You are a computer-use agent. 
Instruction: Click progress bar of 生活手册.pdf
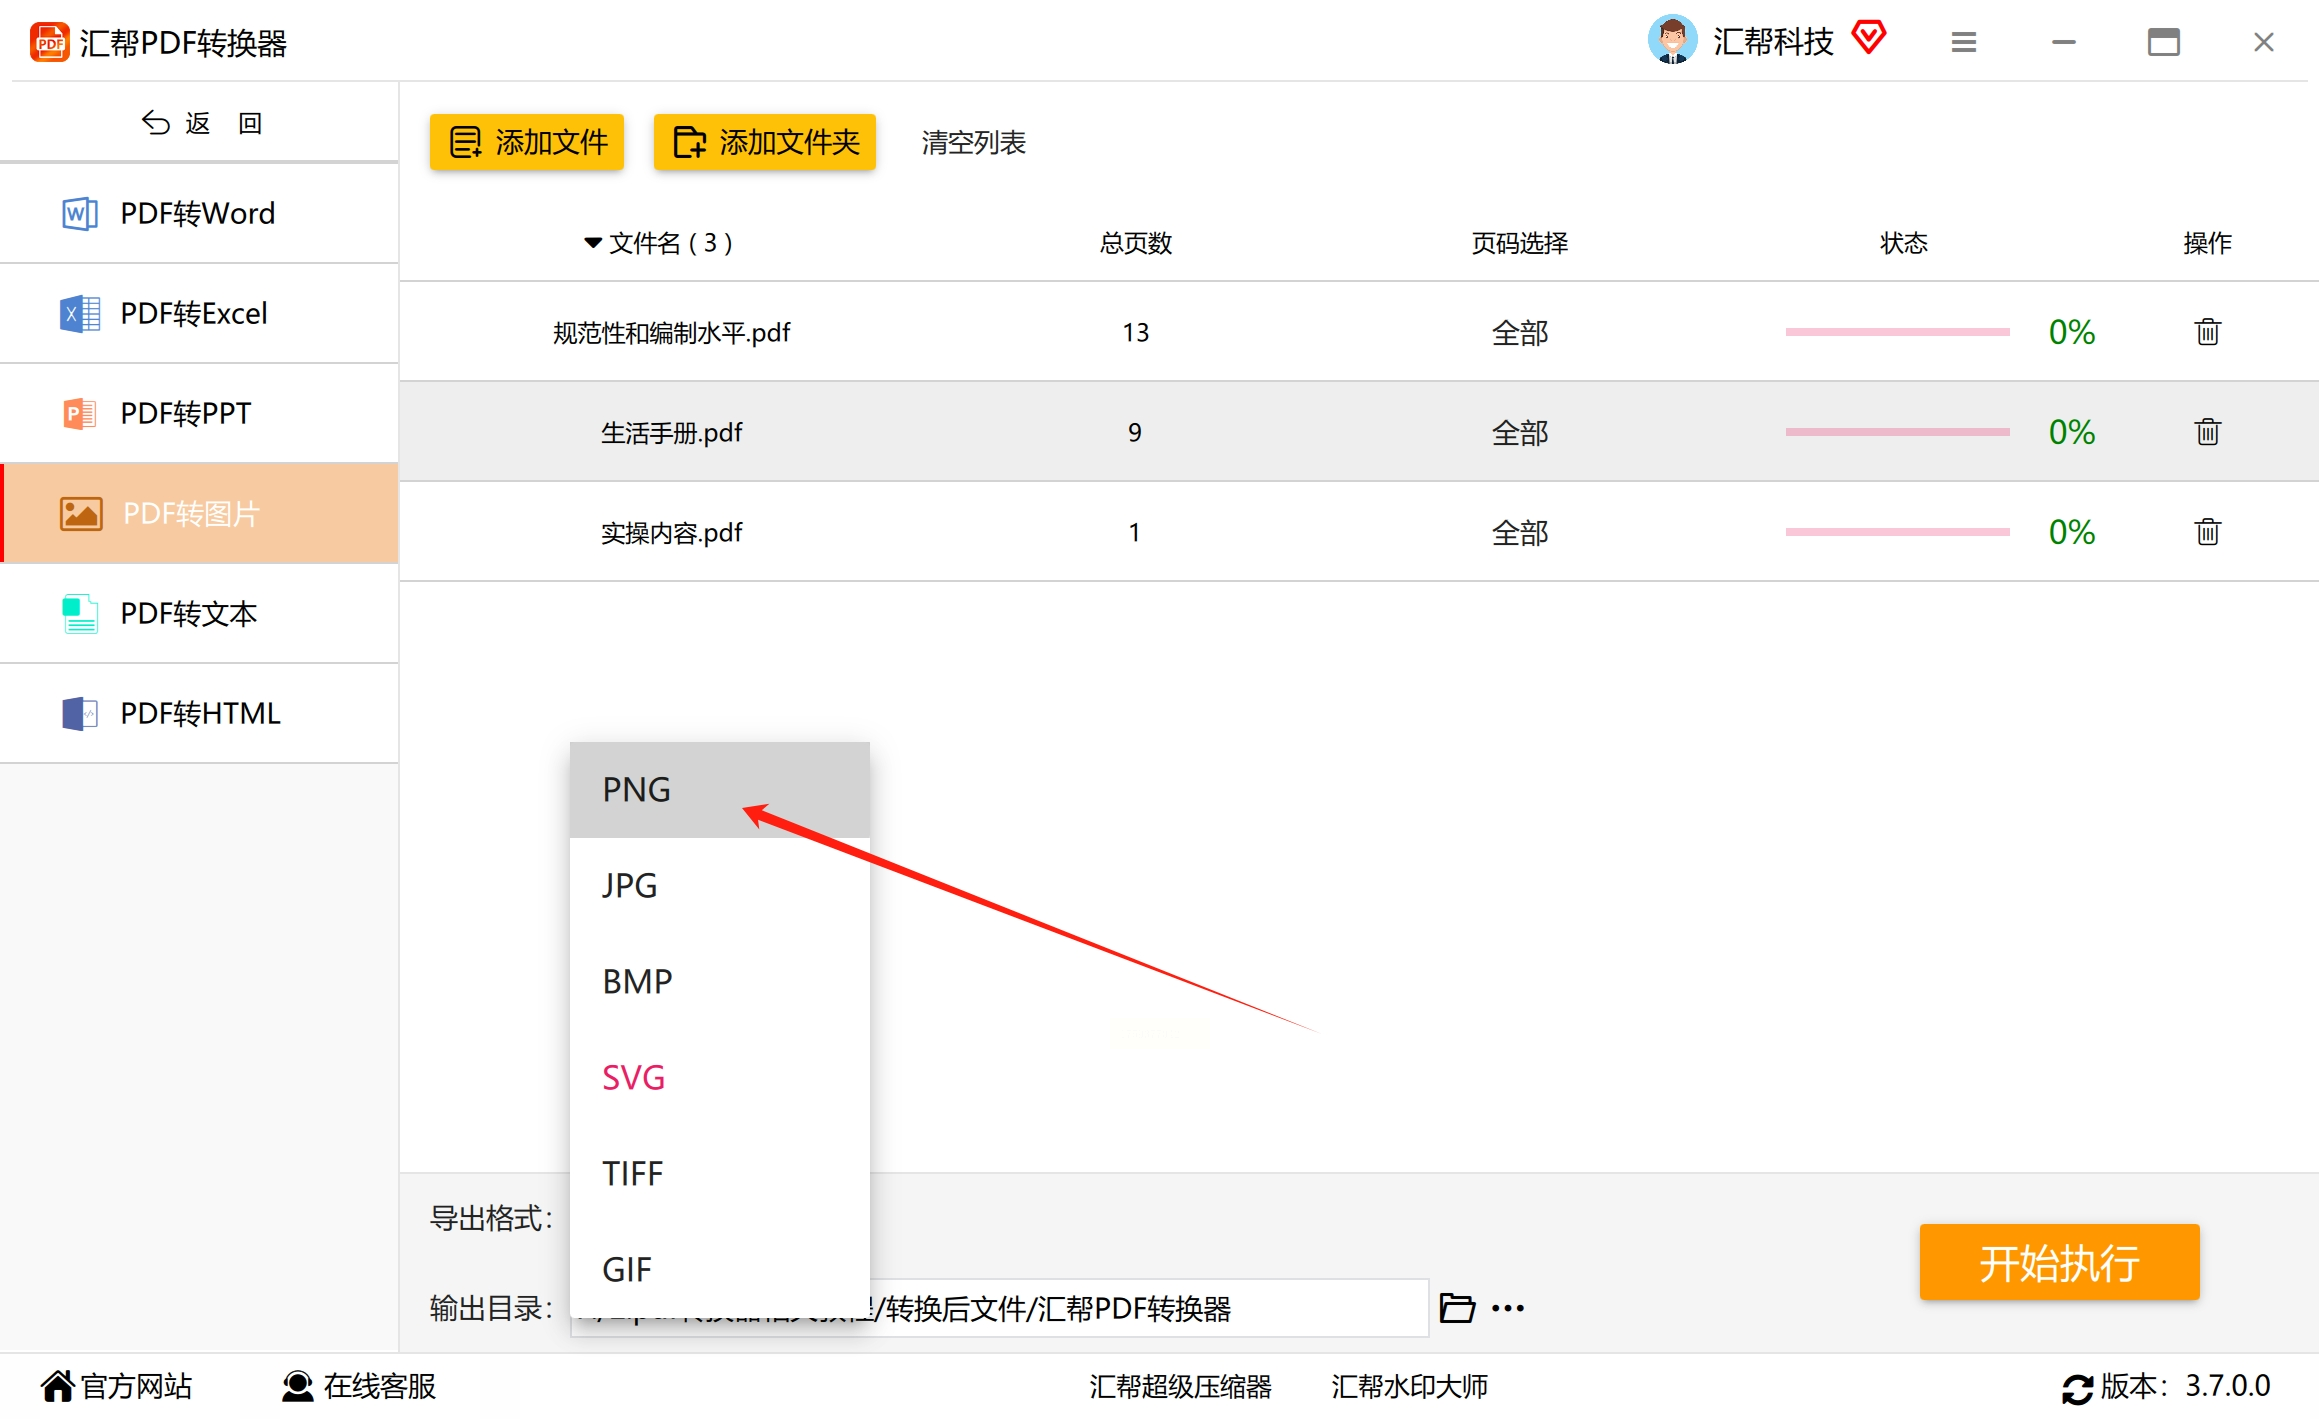(1897, 432)
